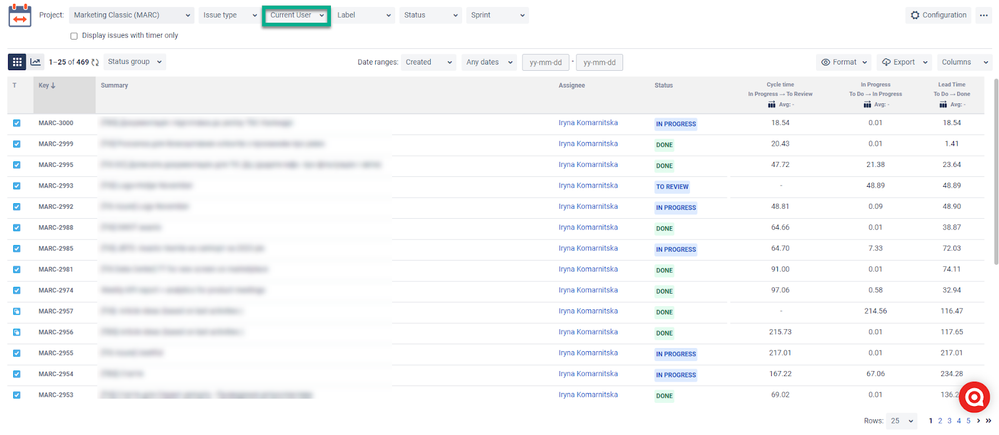Go to next page arrow
This screenshot has height=435, width=999.
pyautogui.click(x=979, y=420)
